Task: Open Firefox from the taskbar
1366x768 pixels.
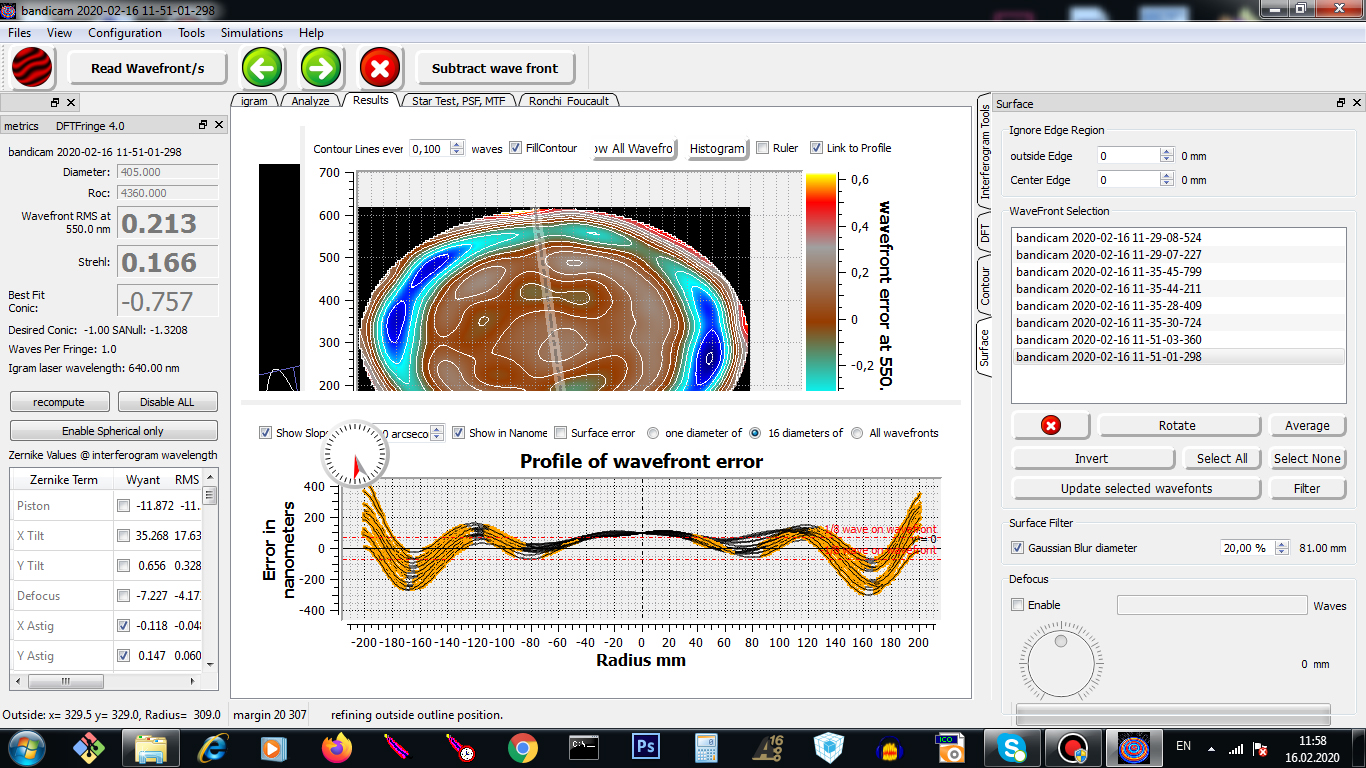Action: (x=337, y=747)
